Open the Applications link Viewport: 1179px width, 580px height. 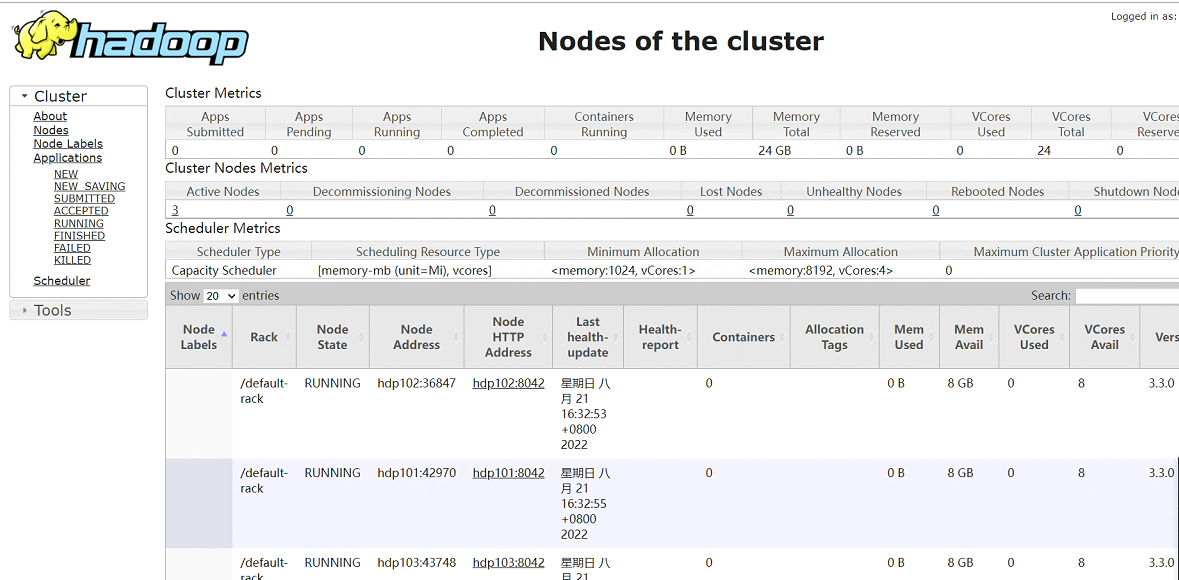[x=68, y=158]
